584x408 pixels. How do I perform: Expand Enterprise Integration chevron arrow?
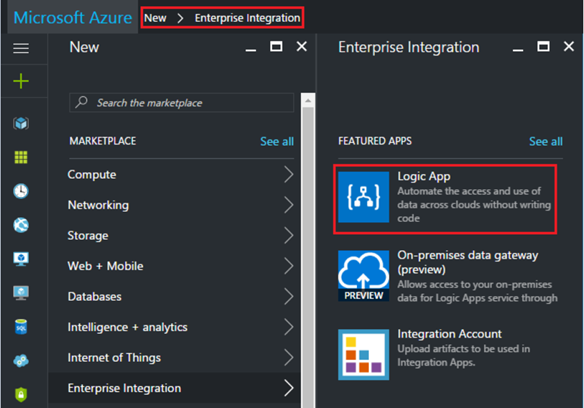(289, 388)
